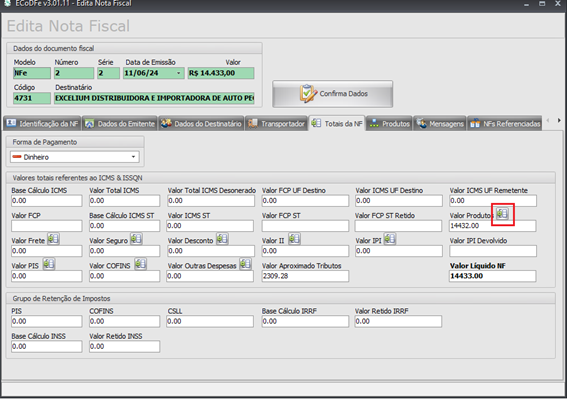Click the Valor COFINS input field
The height and width of the screenshot is (399, 567).
(124, 276)
